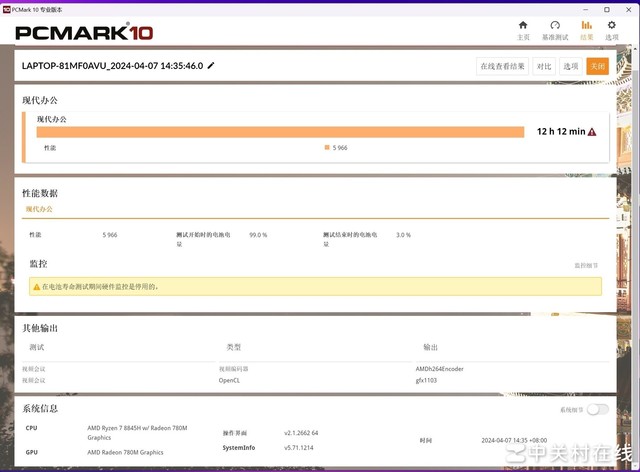Toggle the 系统细节 system details switch
The width and height of the screenshot is (640, 472).
(598, 409)
